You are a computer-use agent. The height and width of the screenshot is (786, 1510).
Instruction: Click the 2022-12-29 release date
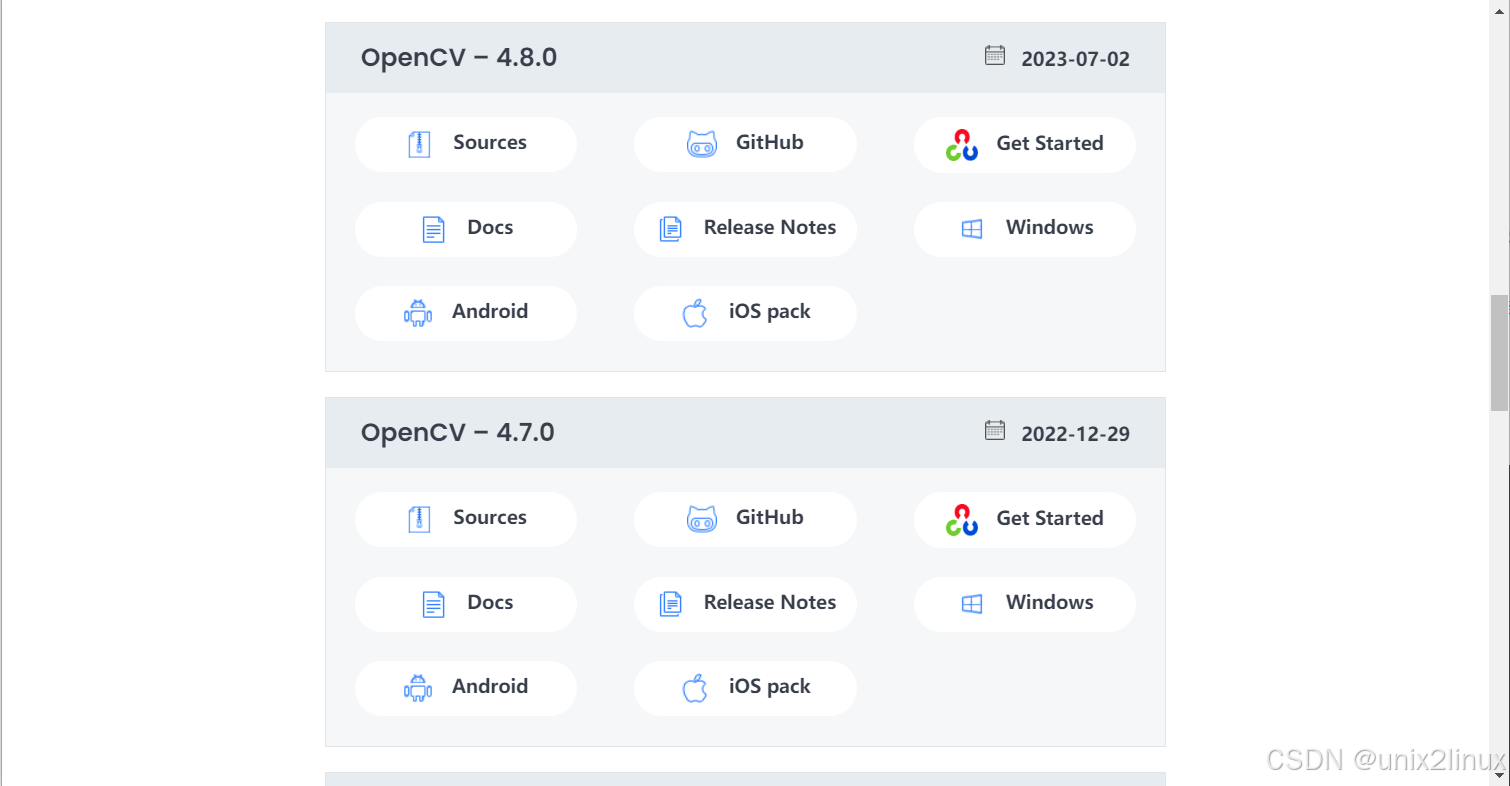tap(1076, 434)
